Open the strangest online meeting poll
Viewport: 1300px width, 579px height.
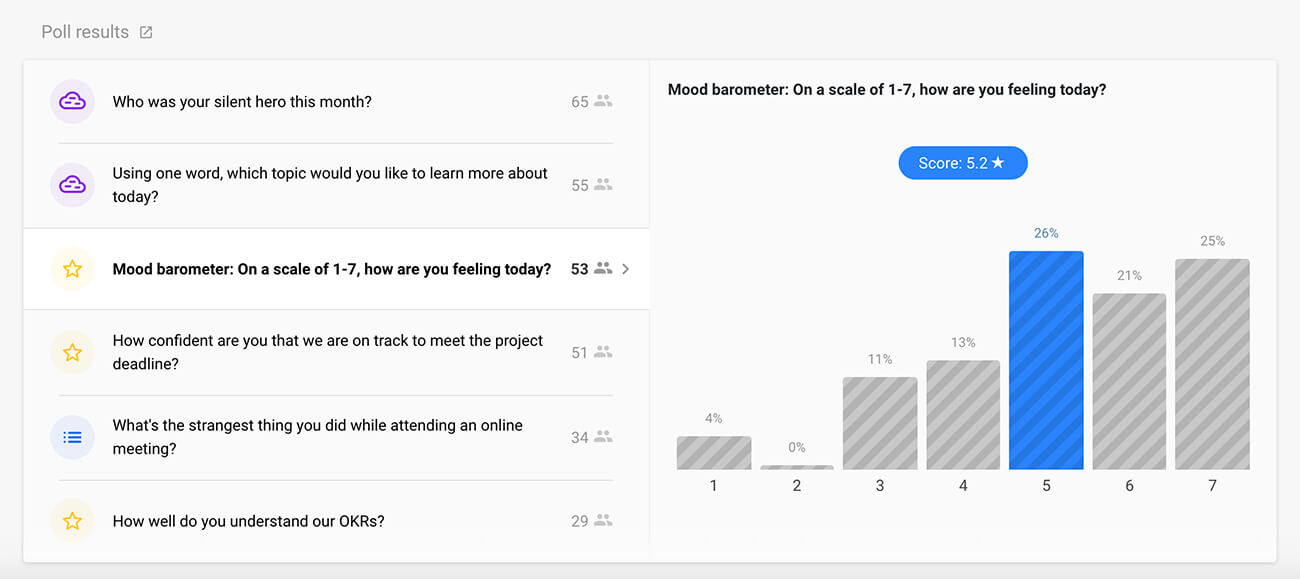pyautogui.click(x=317, y=437)
